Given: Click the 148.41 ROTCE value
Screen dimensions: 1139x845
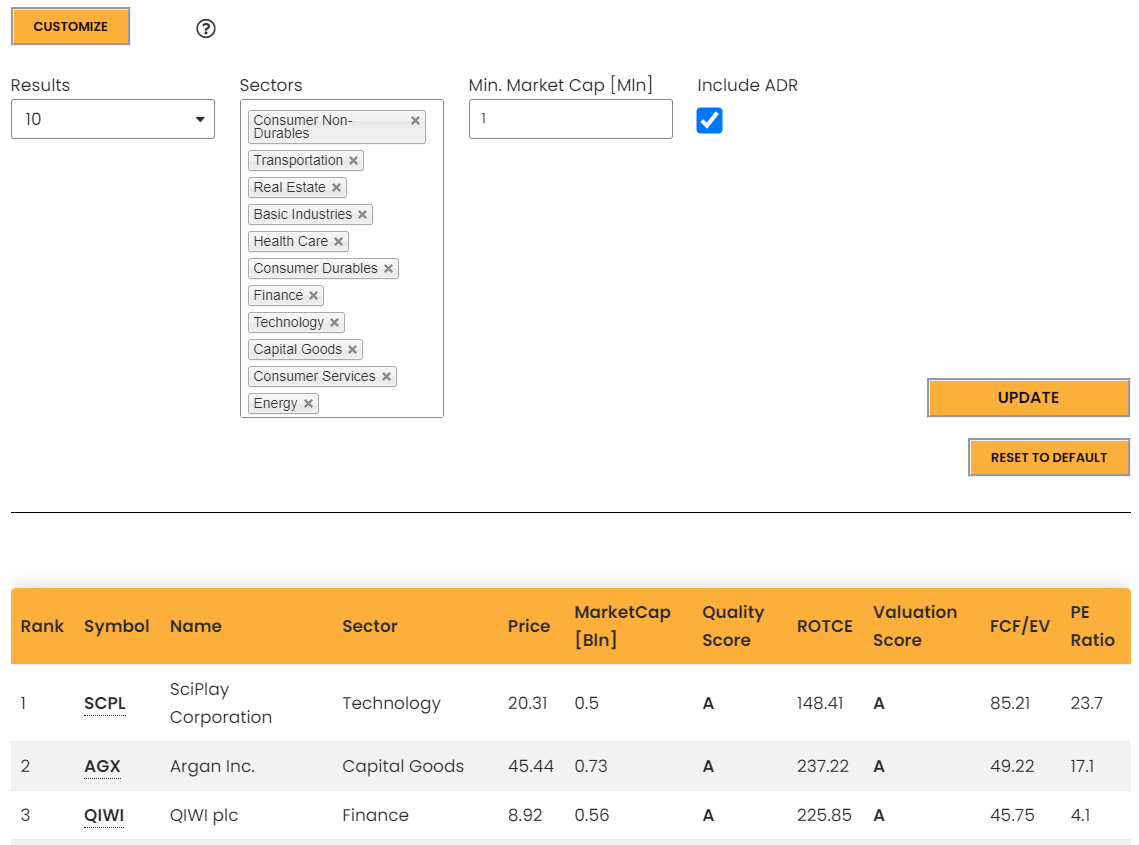Looking at the screenshot, I should pos(819,703).
